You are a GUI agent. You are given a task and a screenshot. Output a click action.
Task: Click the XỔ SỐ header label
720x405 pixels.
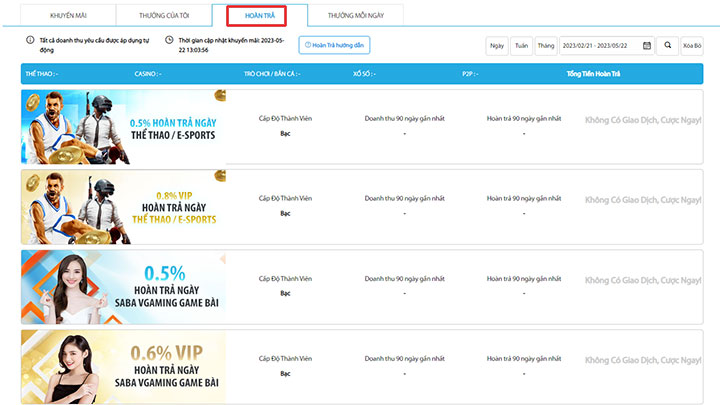click(x=364, y=74)
